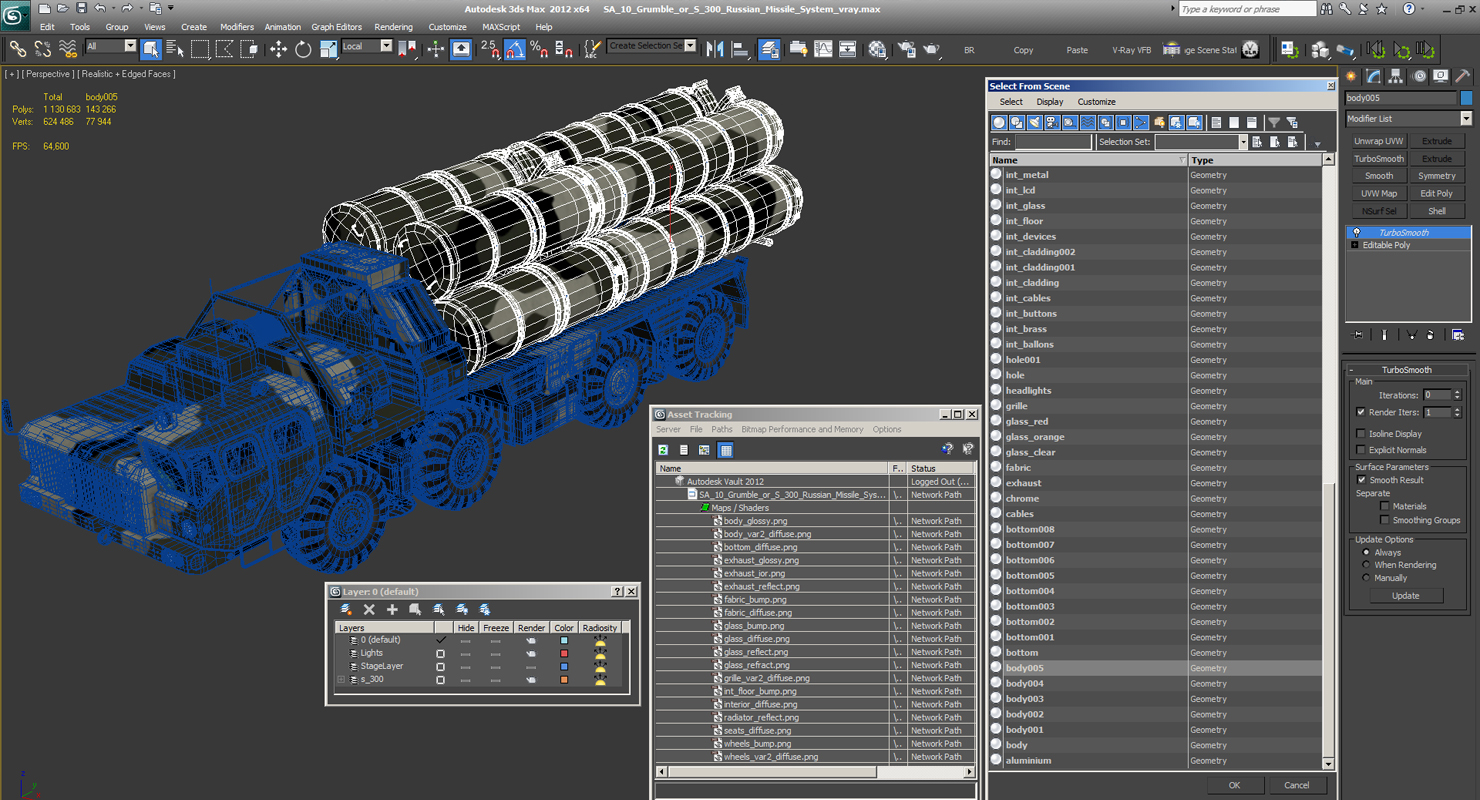
Task: Click the Cancel button in Select From Scene
Action: [x=1297, y=785]
